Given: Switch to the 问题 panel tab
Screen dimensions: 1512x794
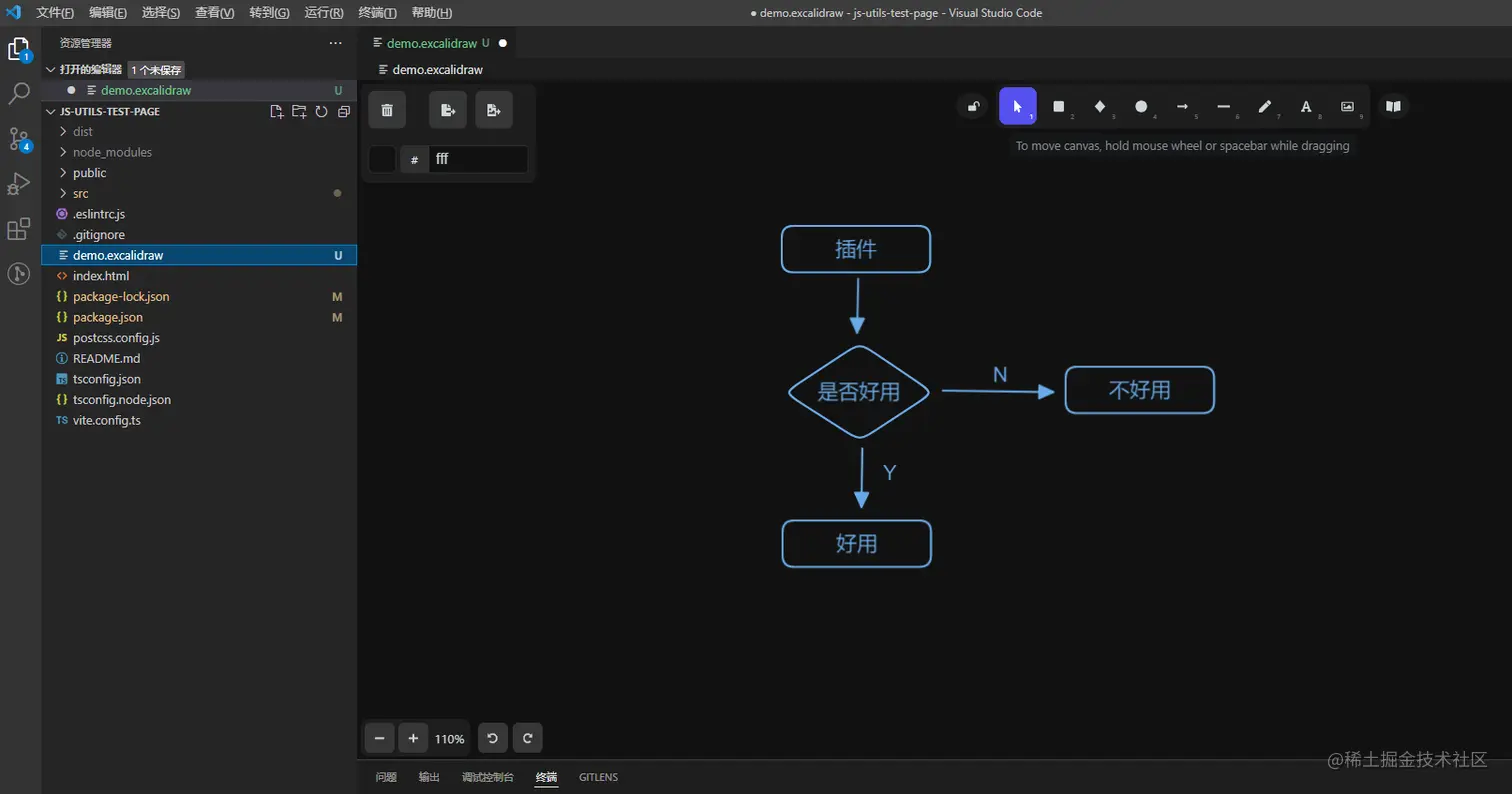Looking at the screenshot, I should [386, 777].
